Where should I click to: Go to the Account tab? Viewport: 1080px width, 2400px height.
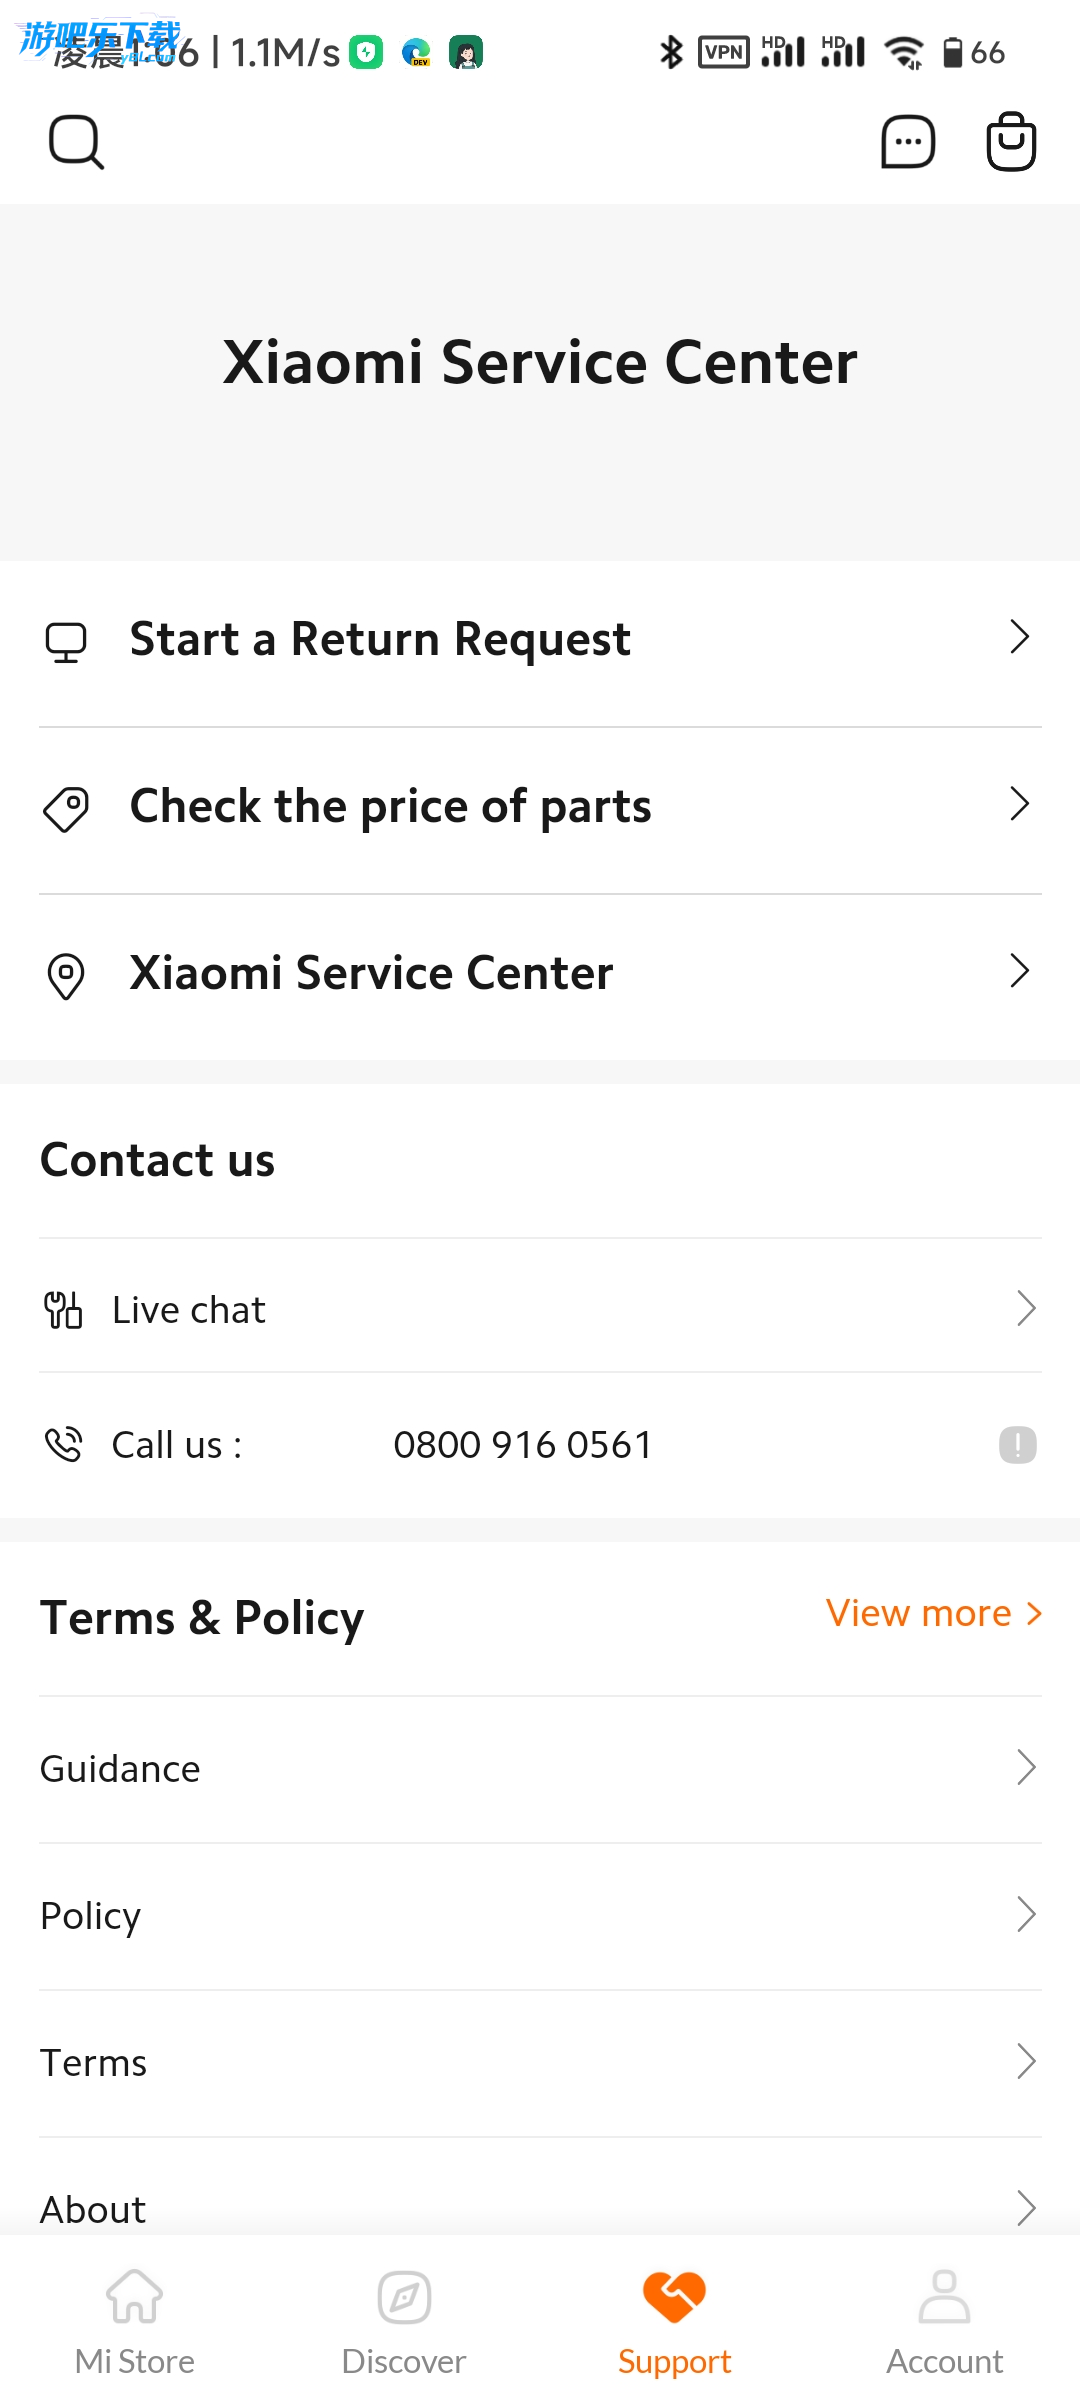click(x=944, y=2320)
